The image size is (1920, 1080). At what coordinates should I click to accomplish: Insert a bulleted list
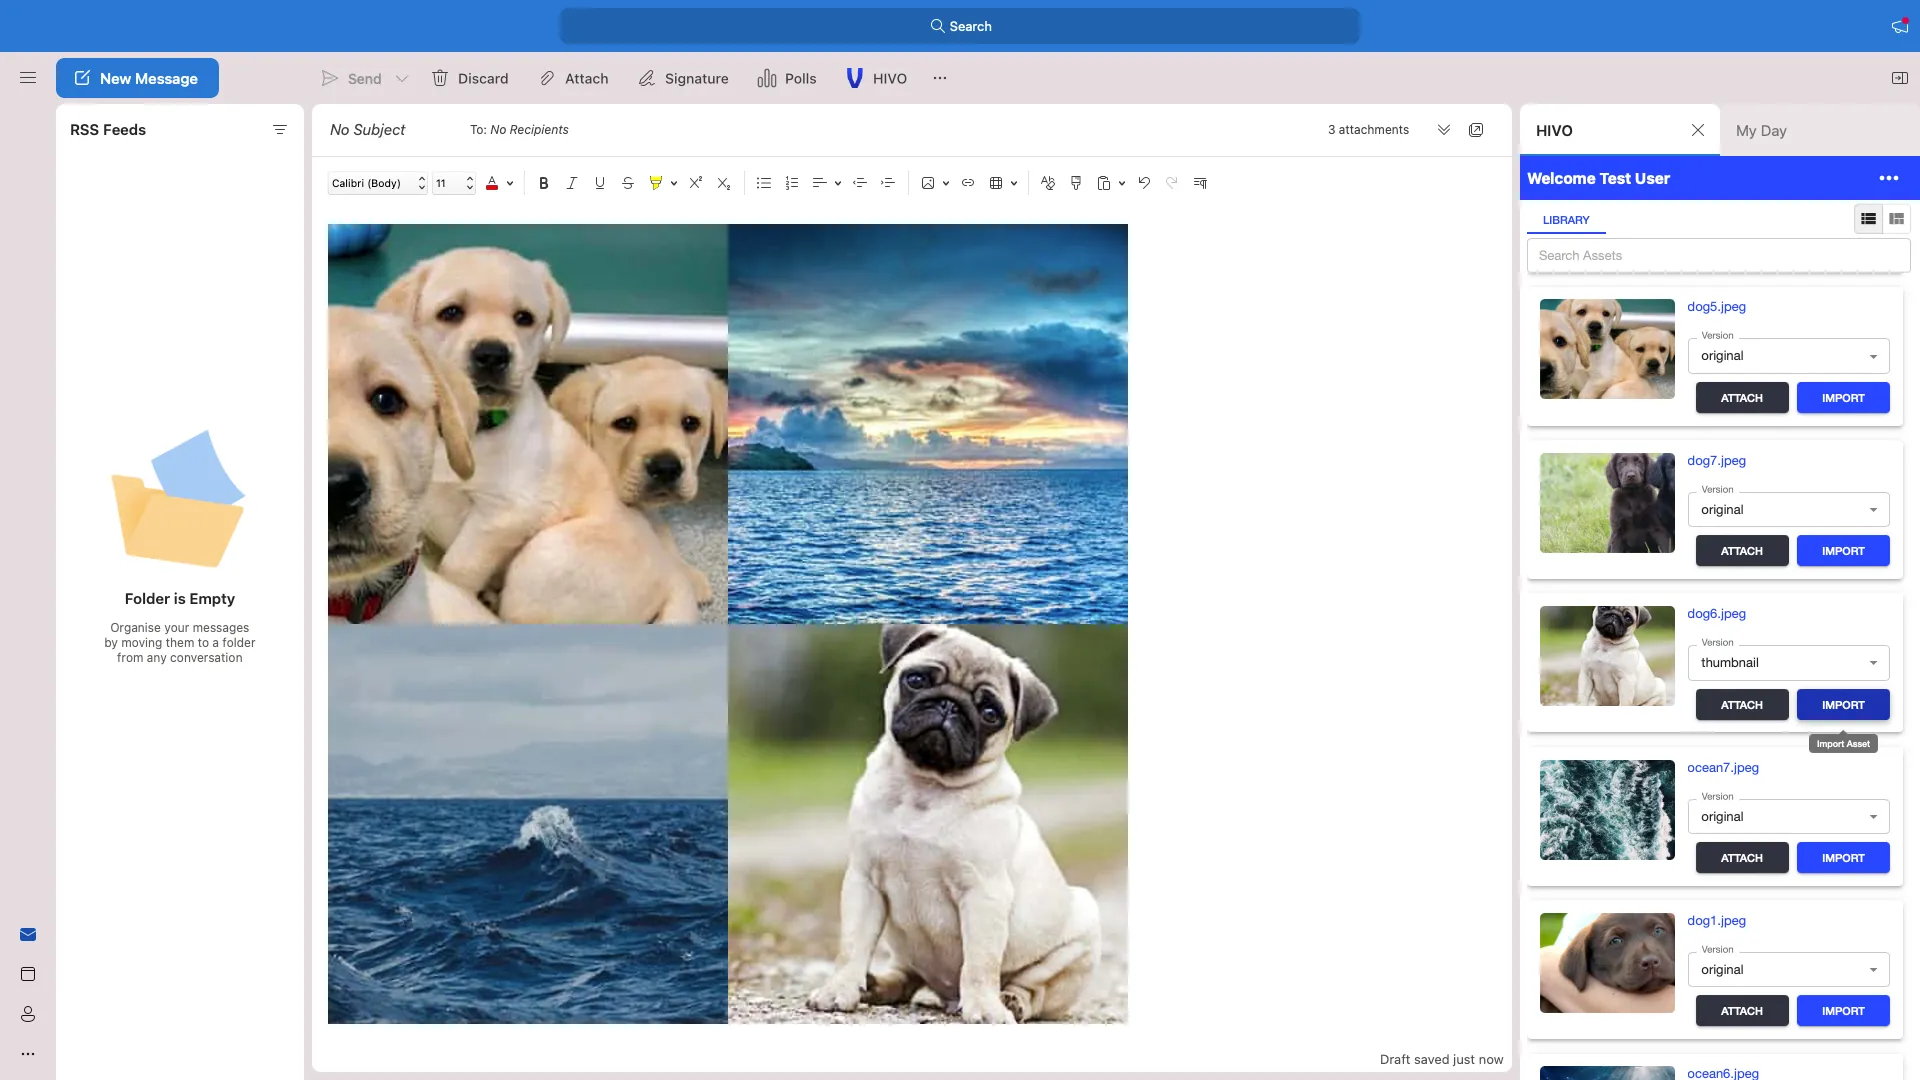(x=764, y=183)
